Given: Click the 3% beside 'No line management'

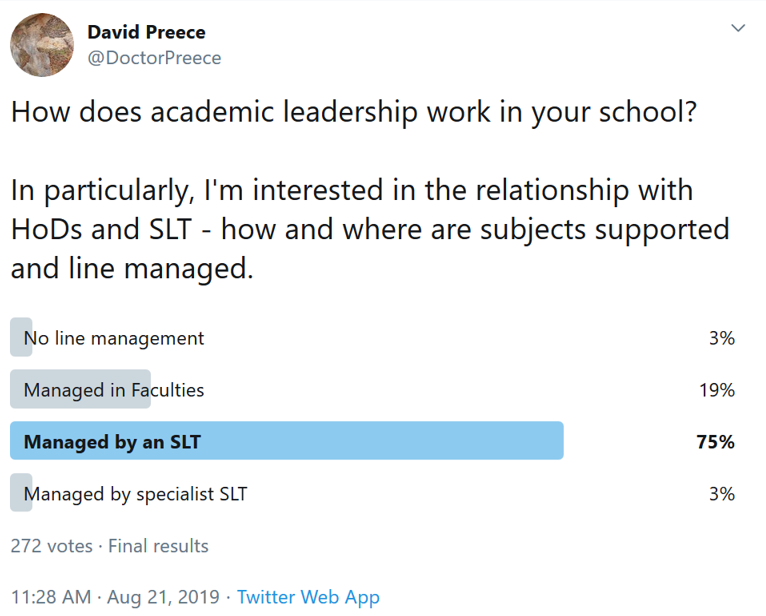Looking at the screenshot, I should pos(722,338).
